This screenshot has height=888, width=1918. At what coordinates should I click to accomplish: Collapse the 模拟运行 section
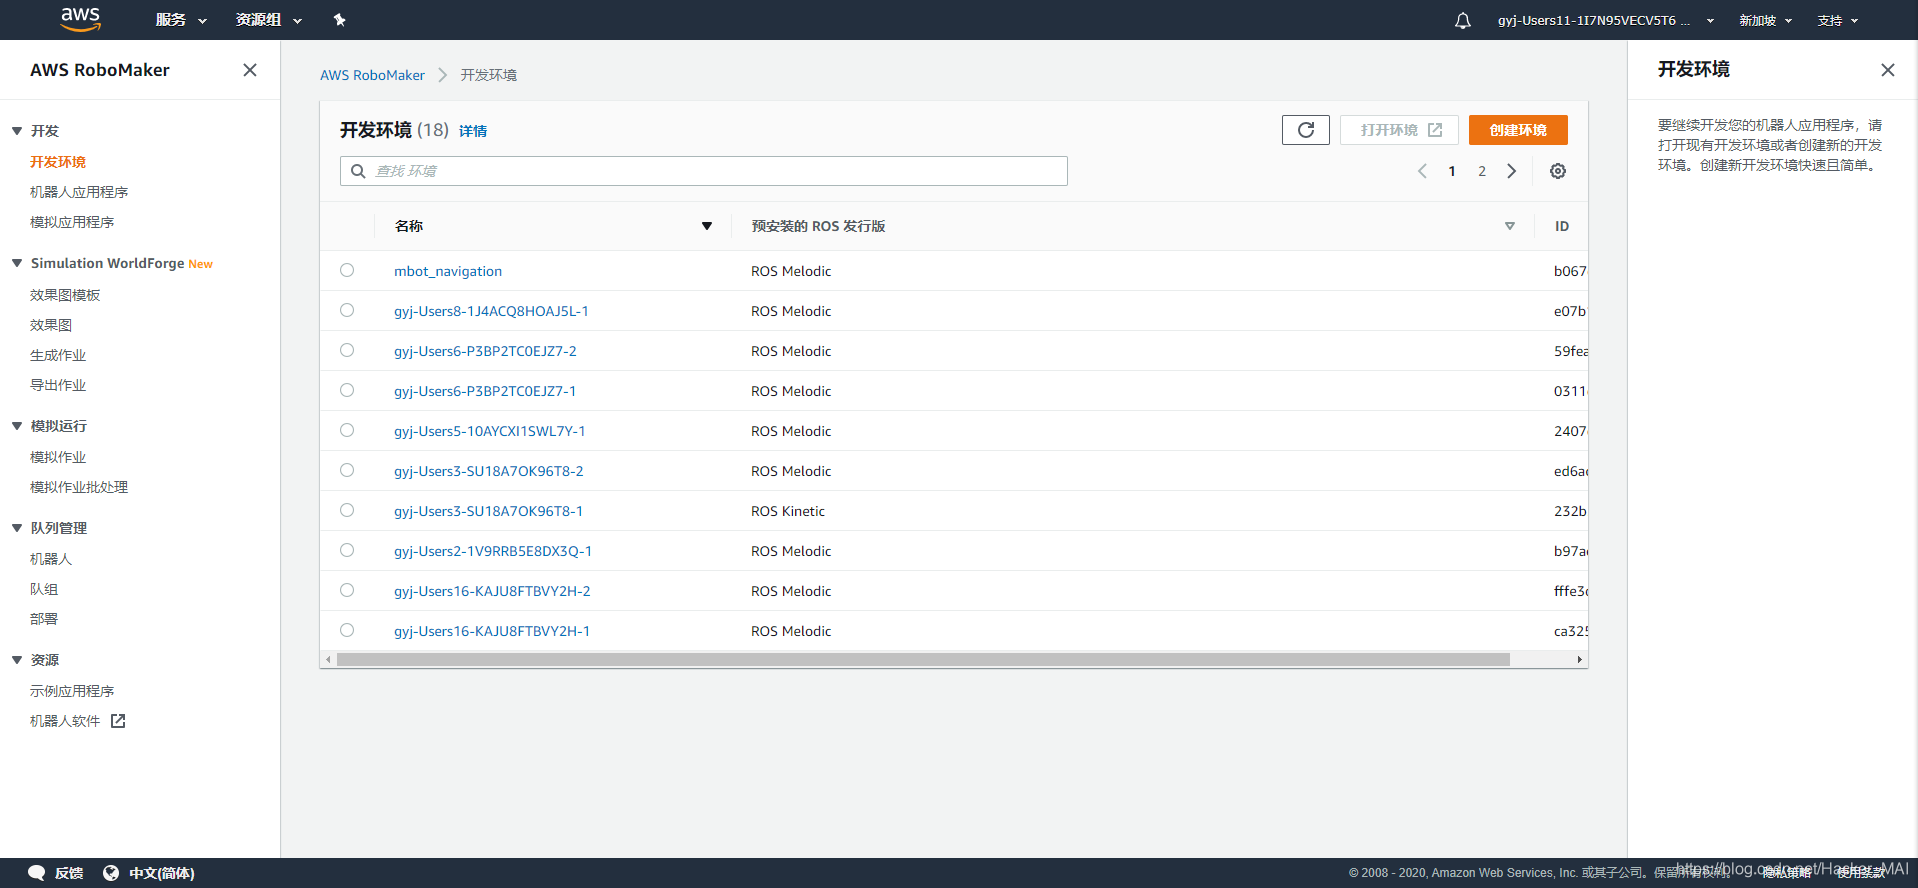(17, 426)
